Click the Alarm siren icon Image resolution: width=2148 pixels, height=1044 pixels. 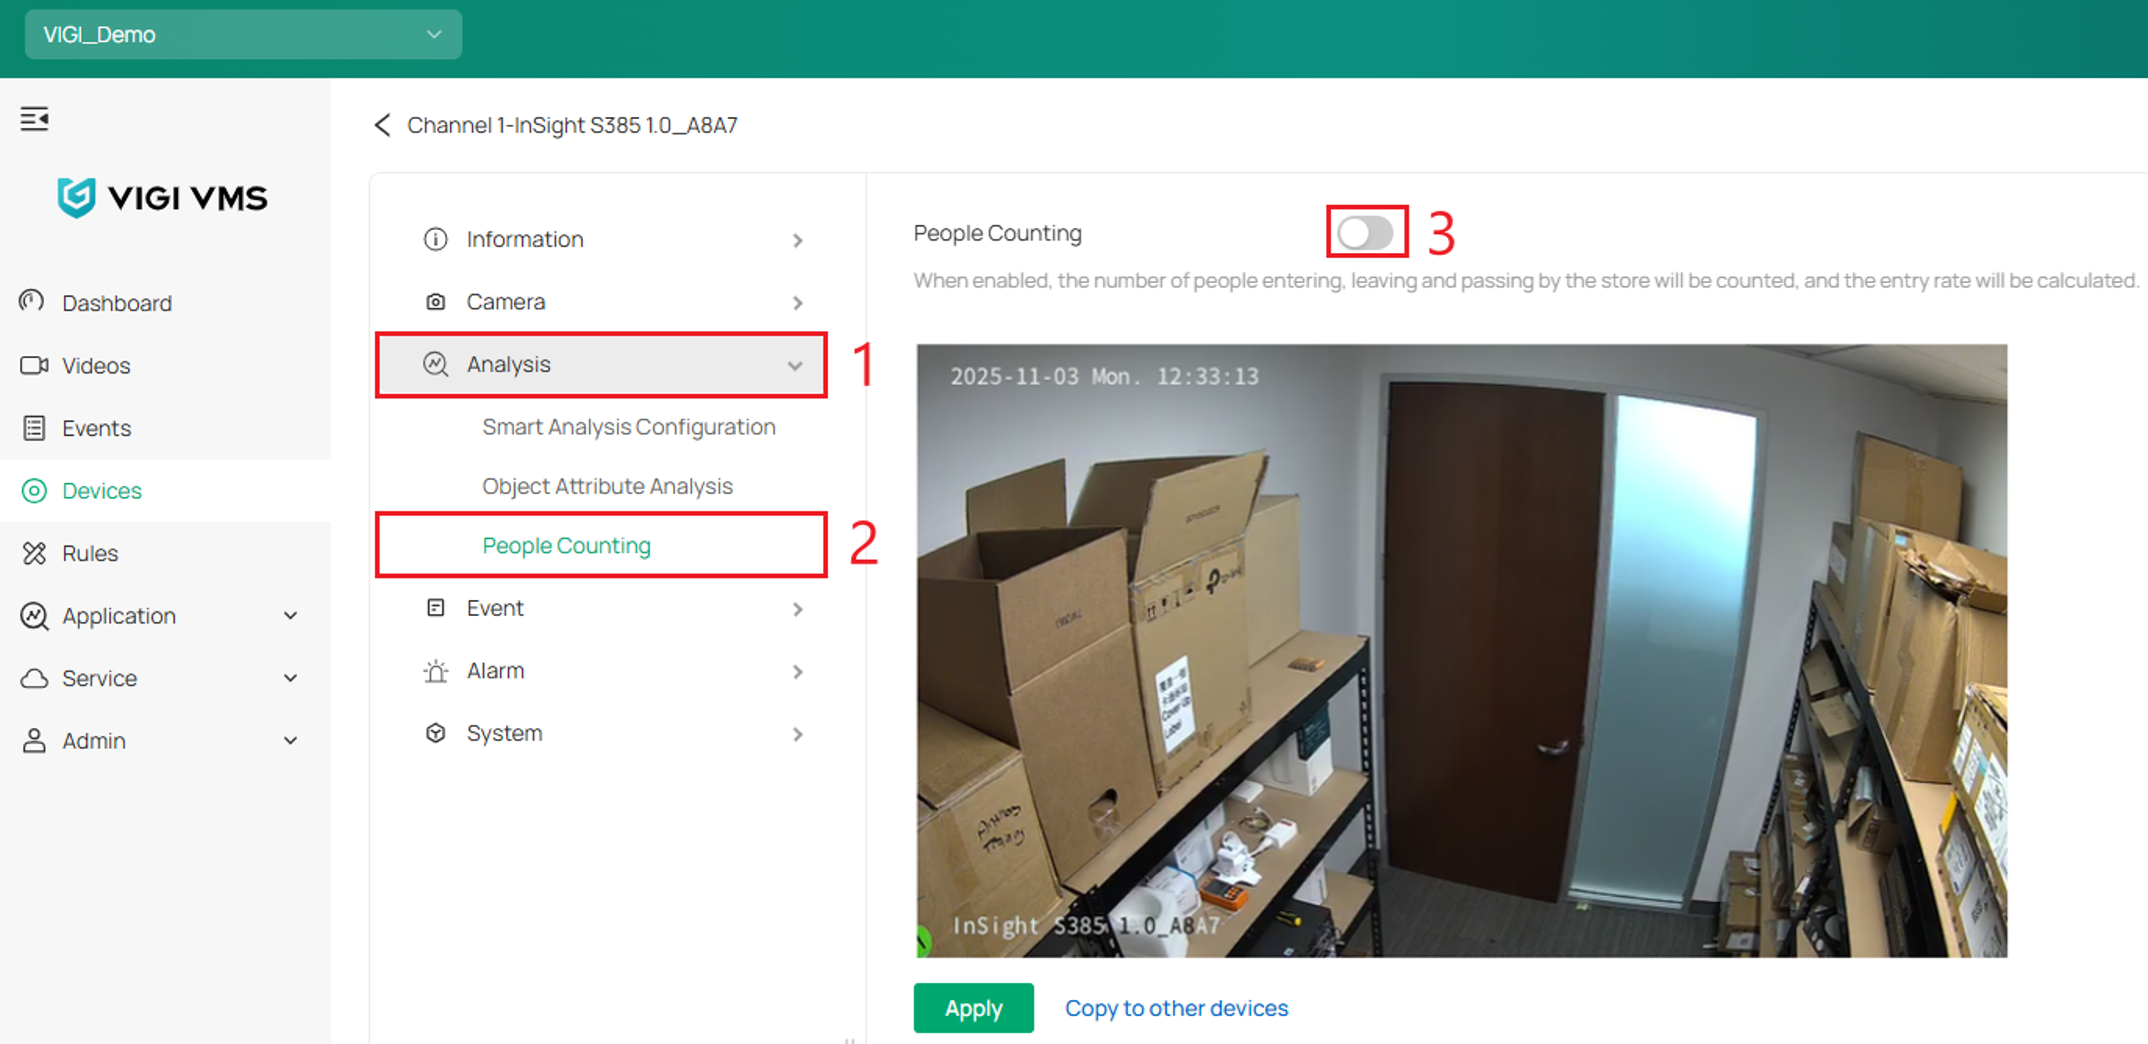coord(435,671)
